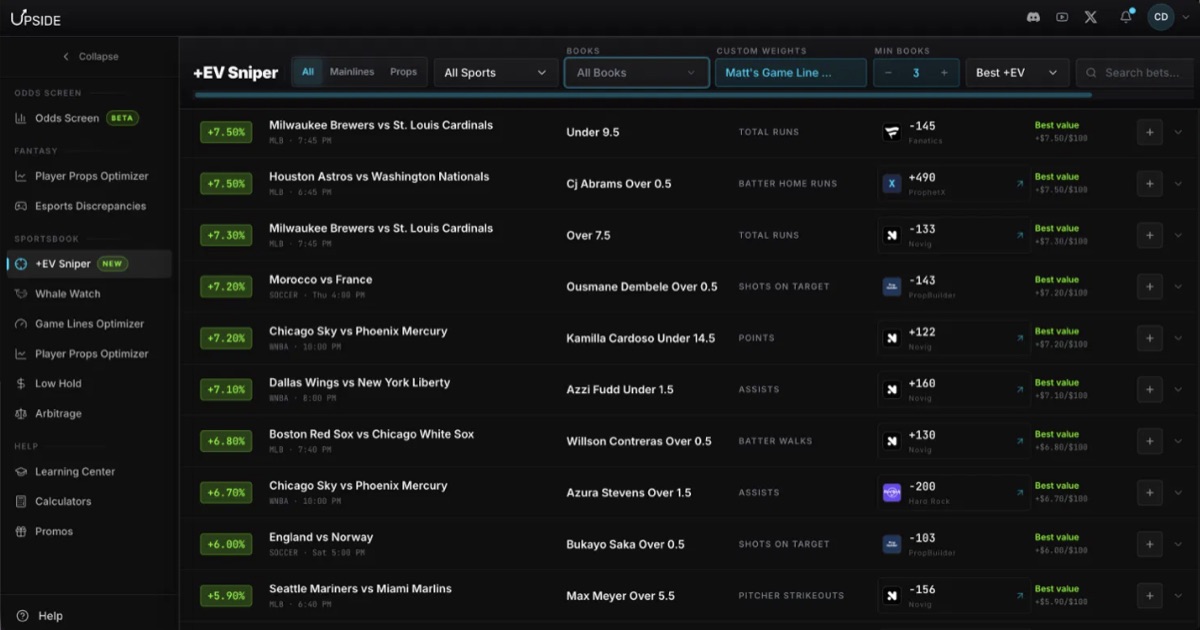This screenshot has height=630, width=1200.
Task: Add Bukayo Saka shots bet
Action: pyautogui.click(x=1150, y=544)
